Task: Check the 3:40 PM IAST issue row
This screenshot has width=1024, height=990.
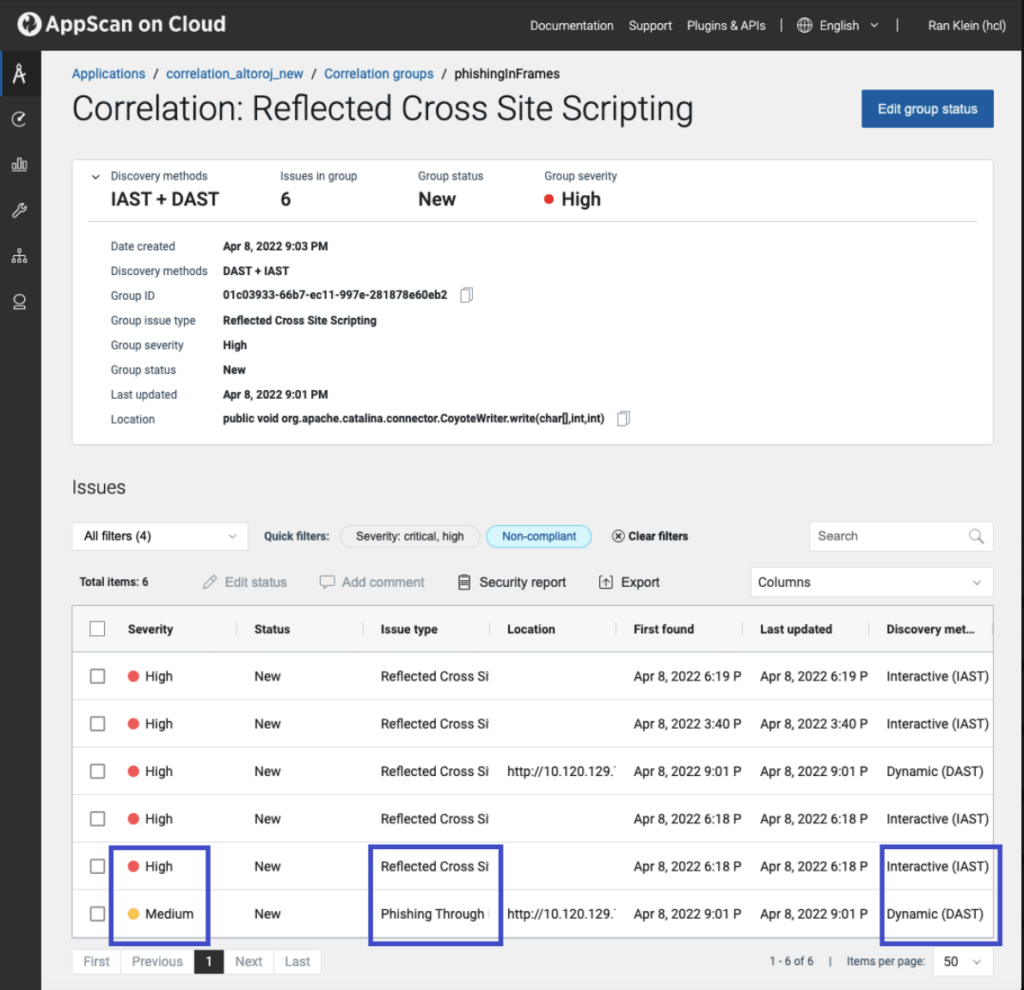Action: tap(97, 724)
